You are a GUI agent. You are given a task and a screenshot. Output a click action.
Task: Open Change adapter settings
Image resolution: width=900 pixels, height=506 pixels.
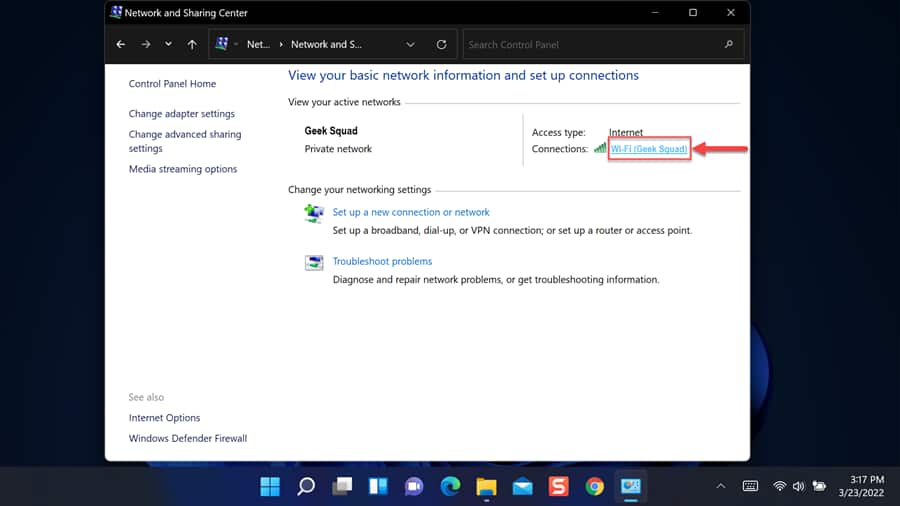pyautogui.click(x=181, y=114)
